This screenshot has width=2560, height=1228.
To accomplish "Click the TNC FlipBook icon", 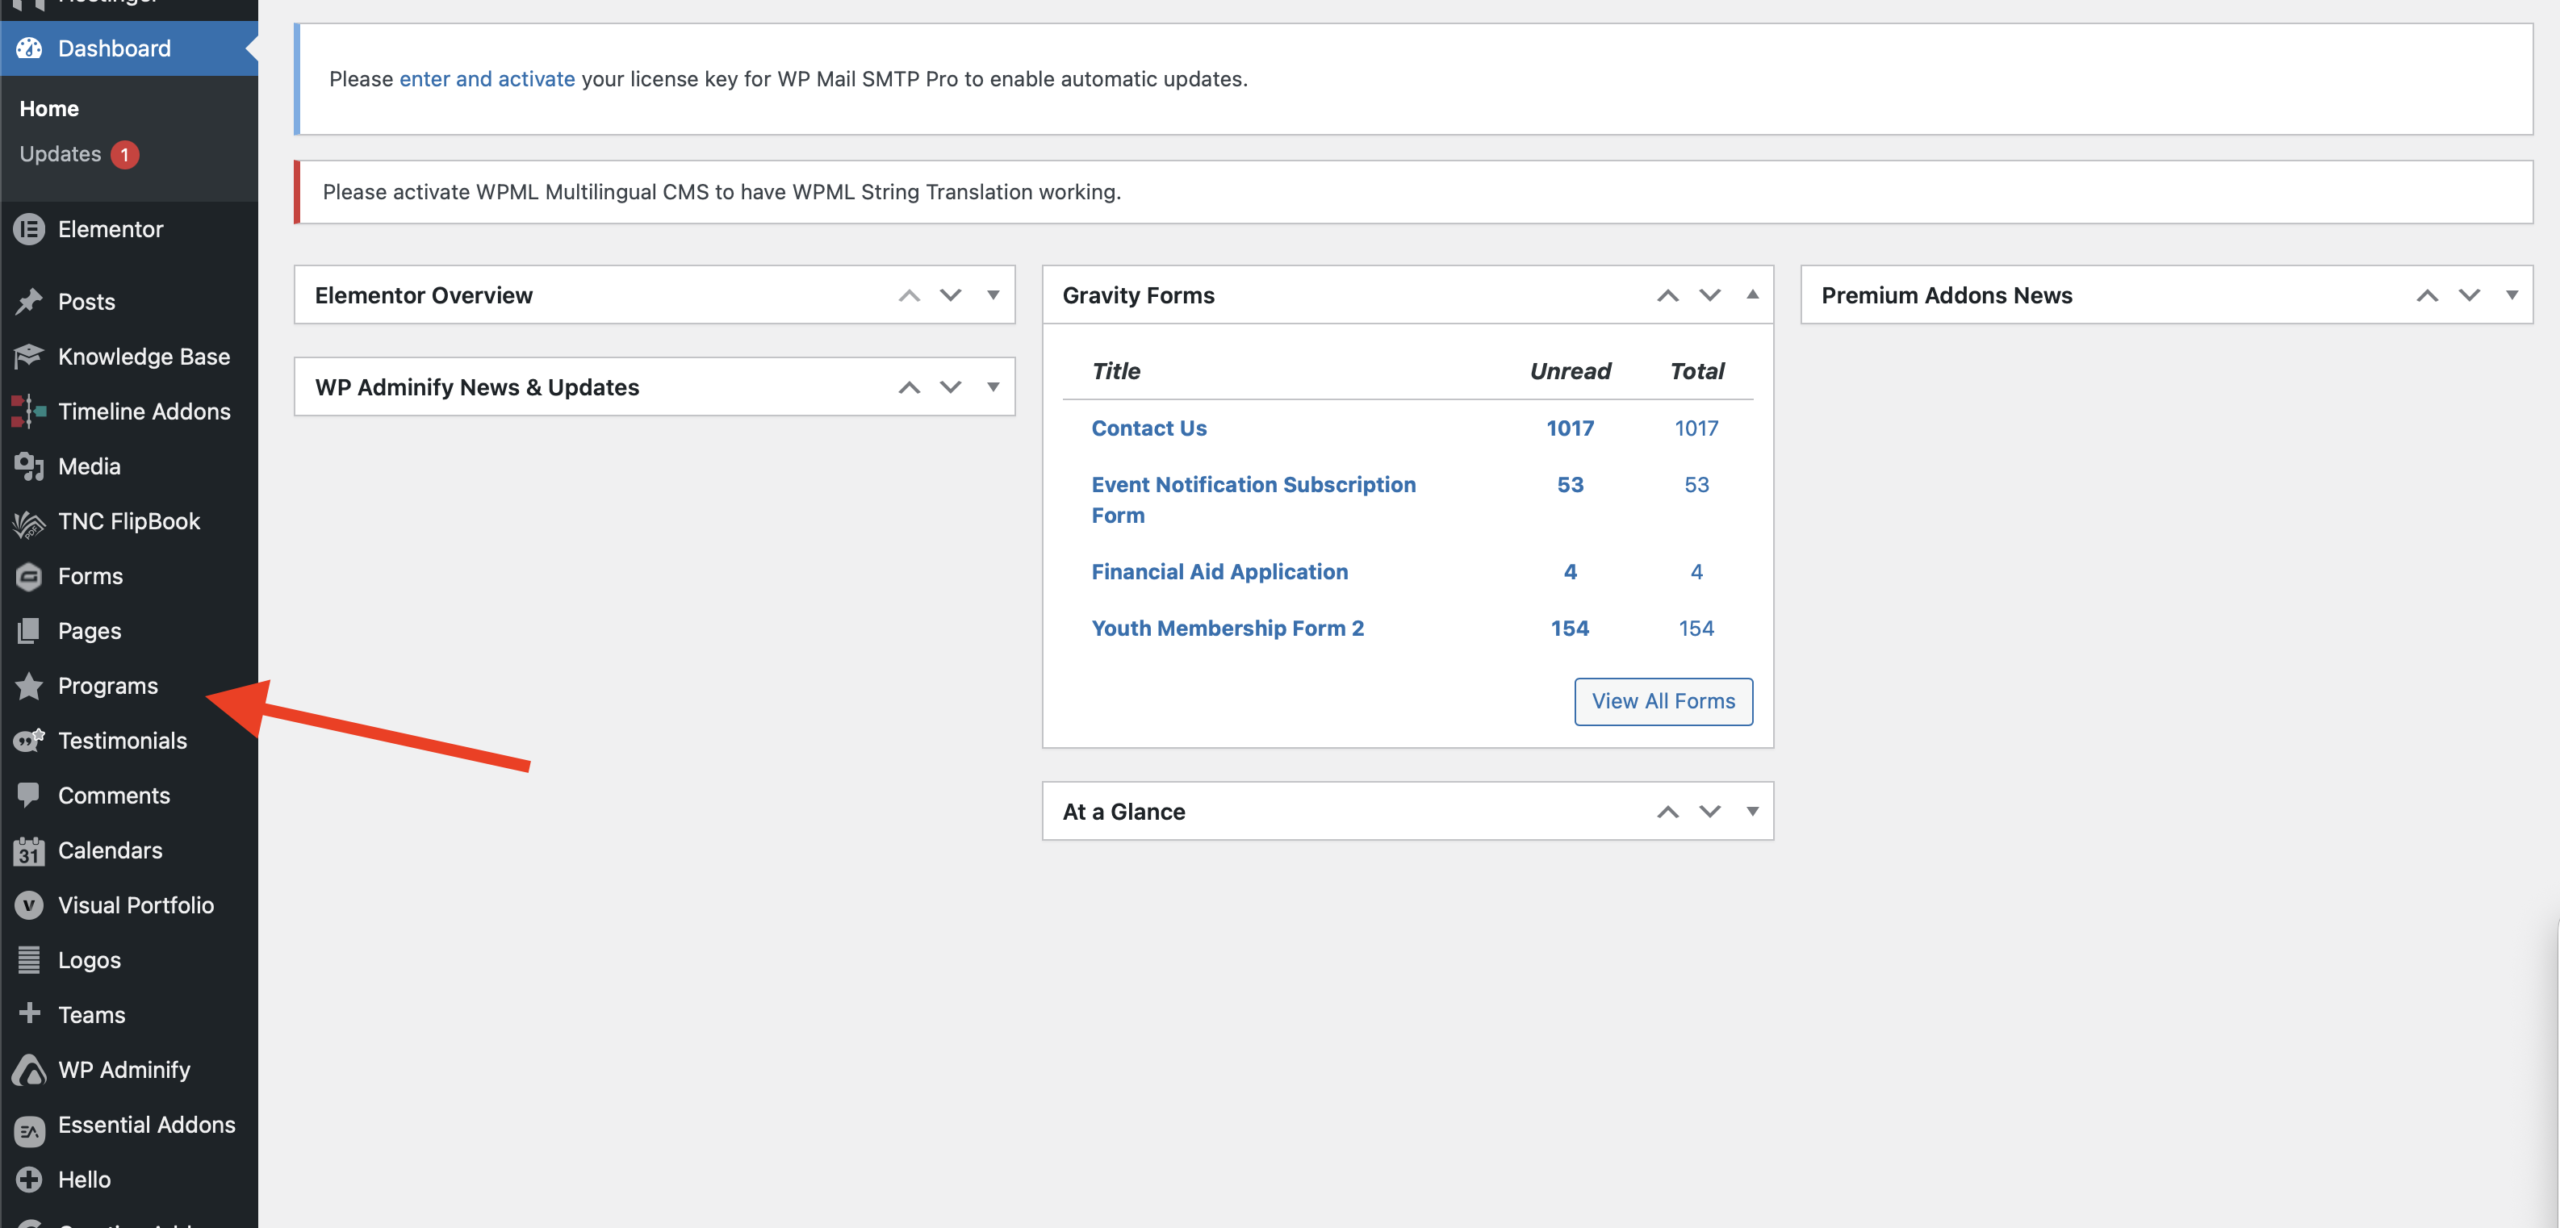I will tap(29, 522).
